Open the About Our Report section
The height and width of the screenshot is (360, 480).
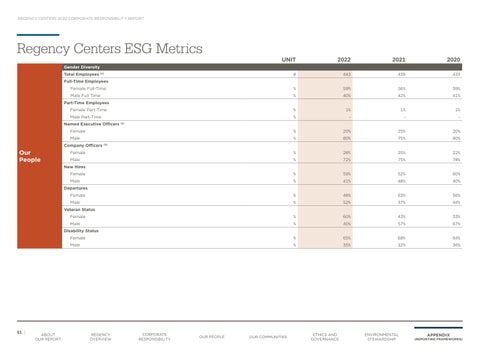point(48,337)
